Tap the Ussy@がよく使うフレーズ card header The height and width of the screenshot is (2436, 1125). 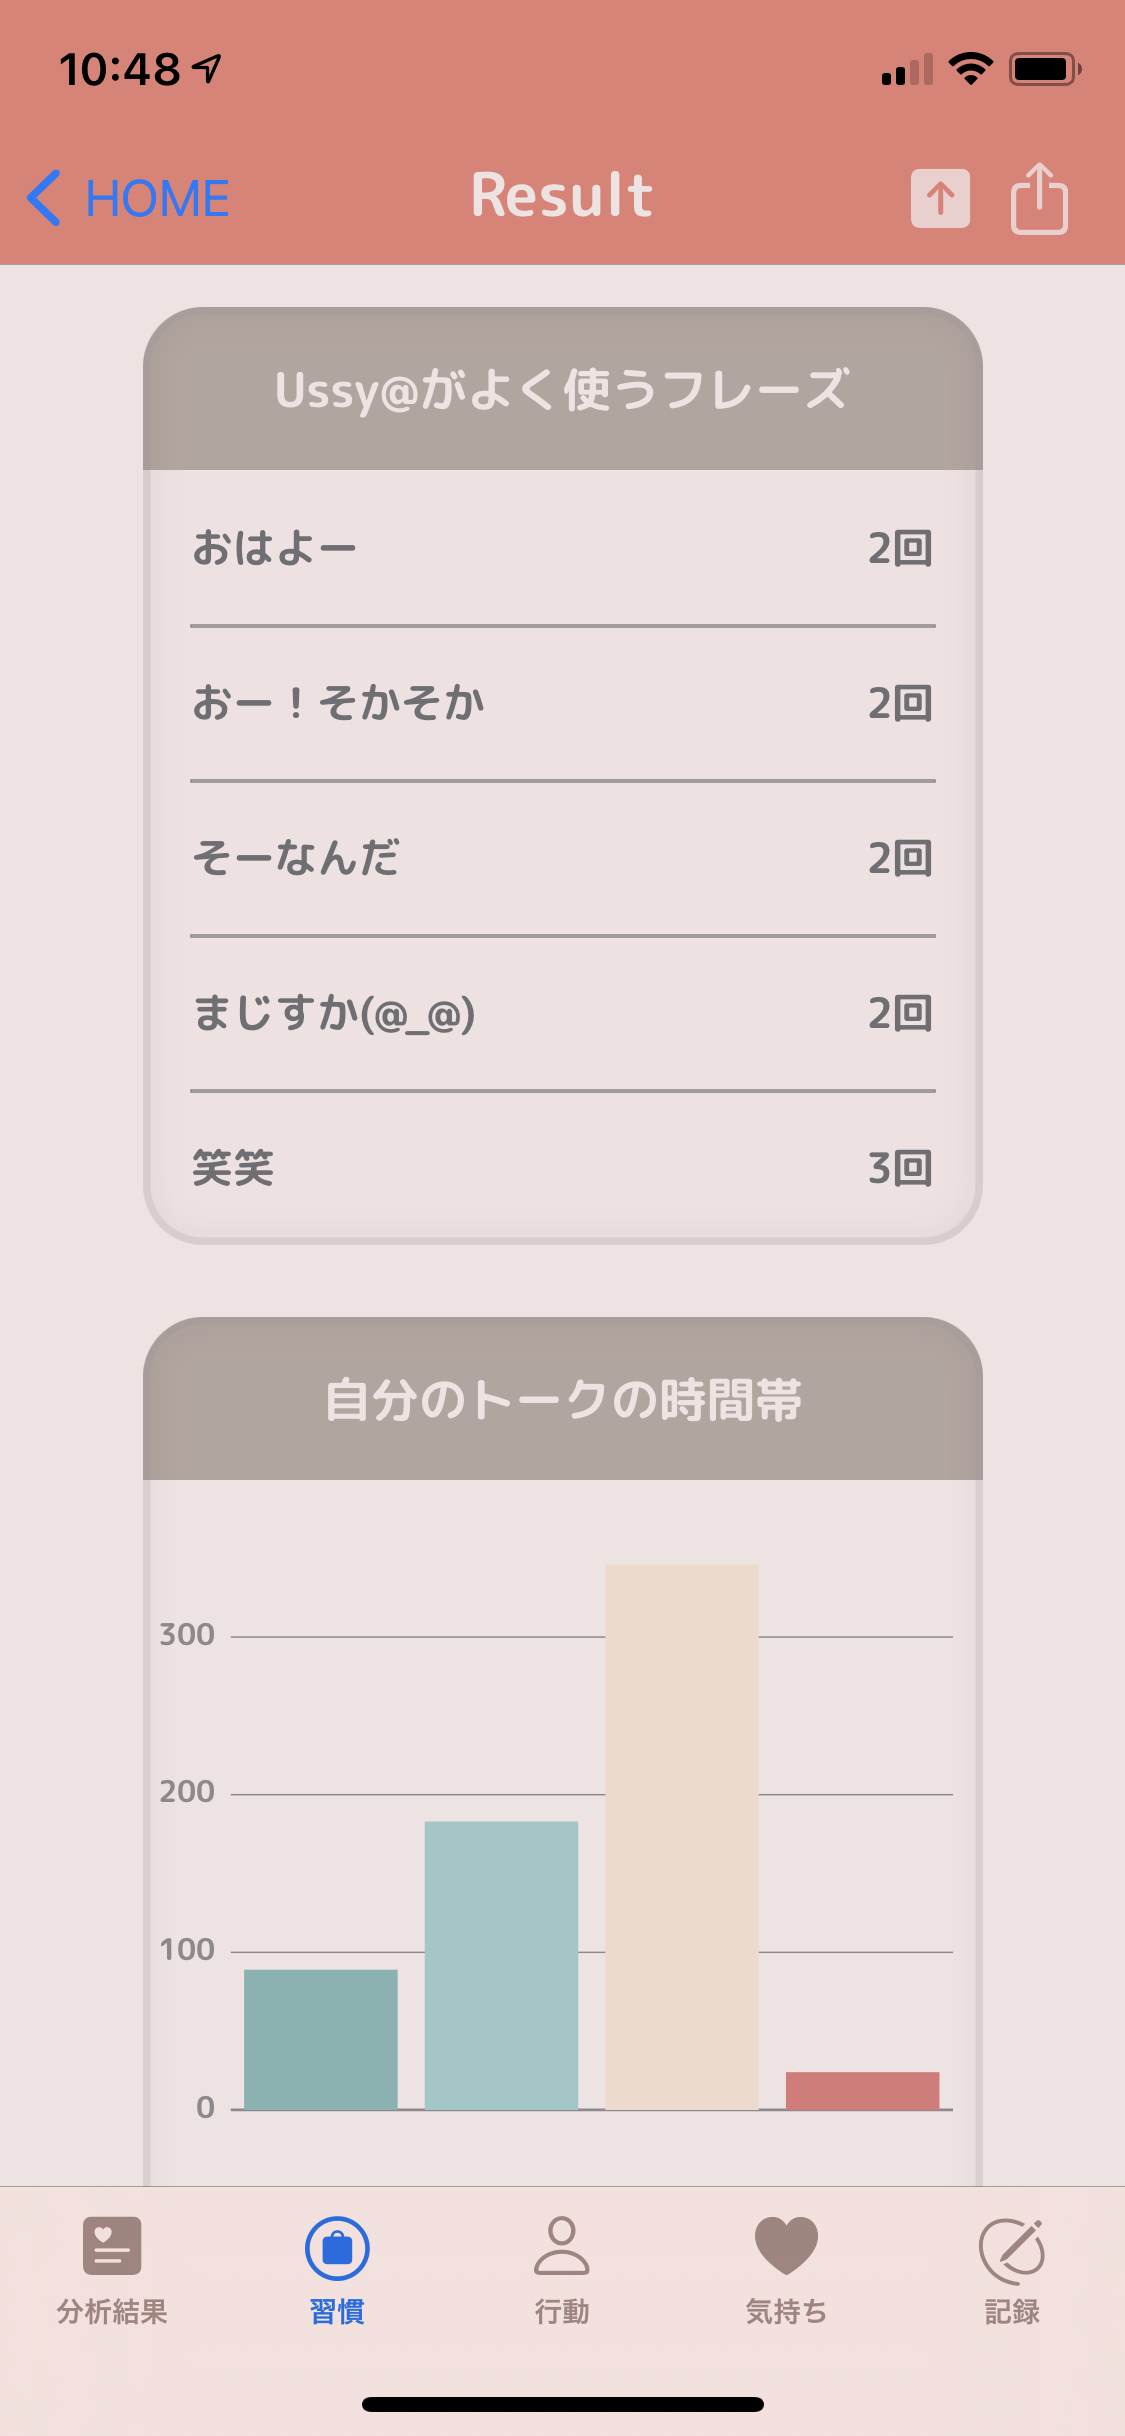tap(562, 389)
